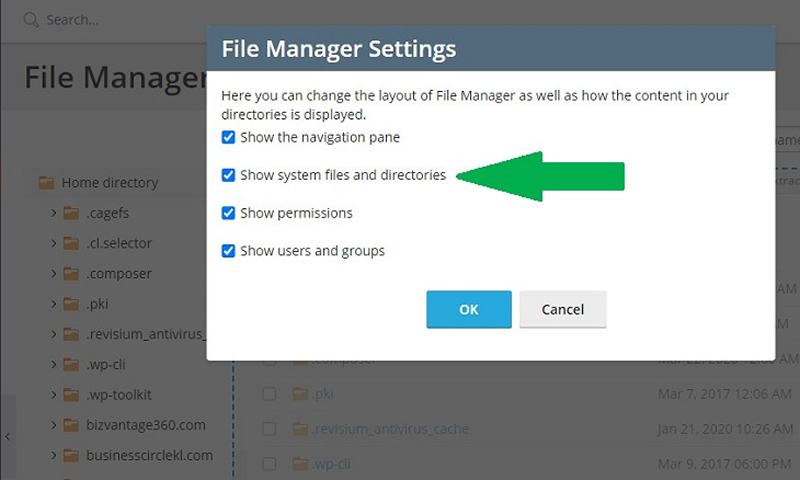
Task: Expand the .cl.selector tree folder
Action: point(53,243)
